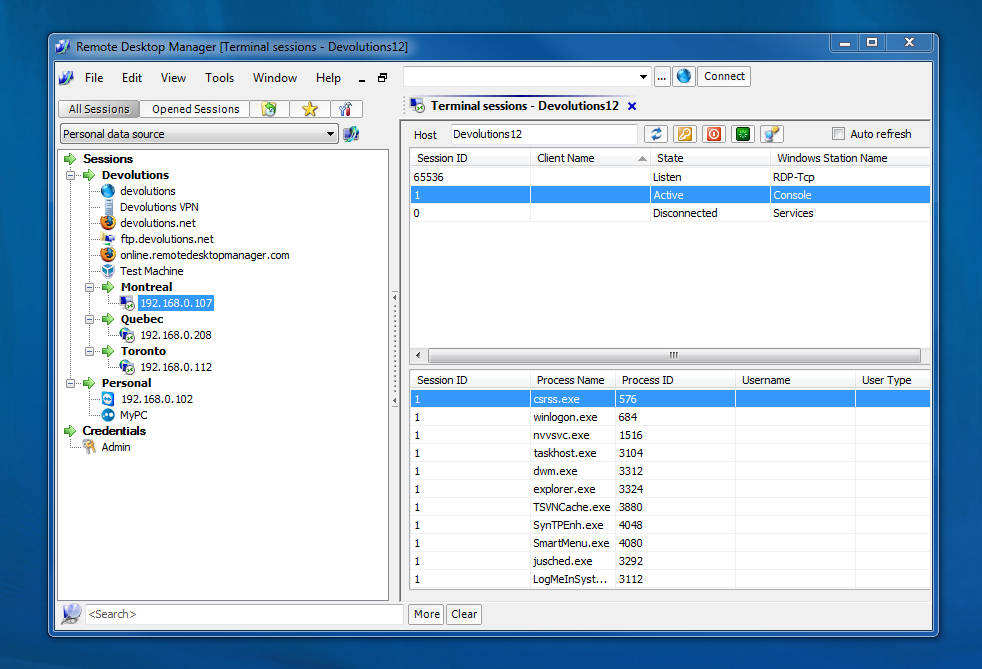Click the tools wrench tab icon

point(345,109)
